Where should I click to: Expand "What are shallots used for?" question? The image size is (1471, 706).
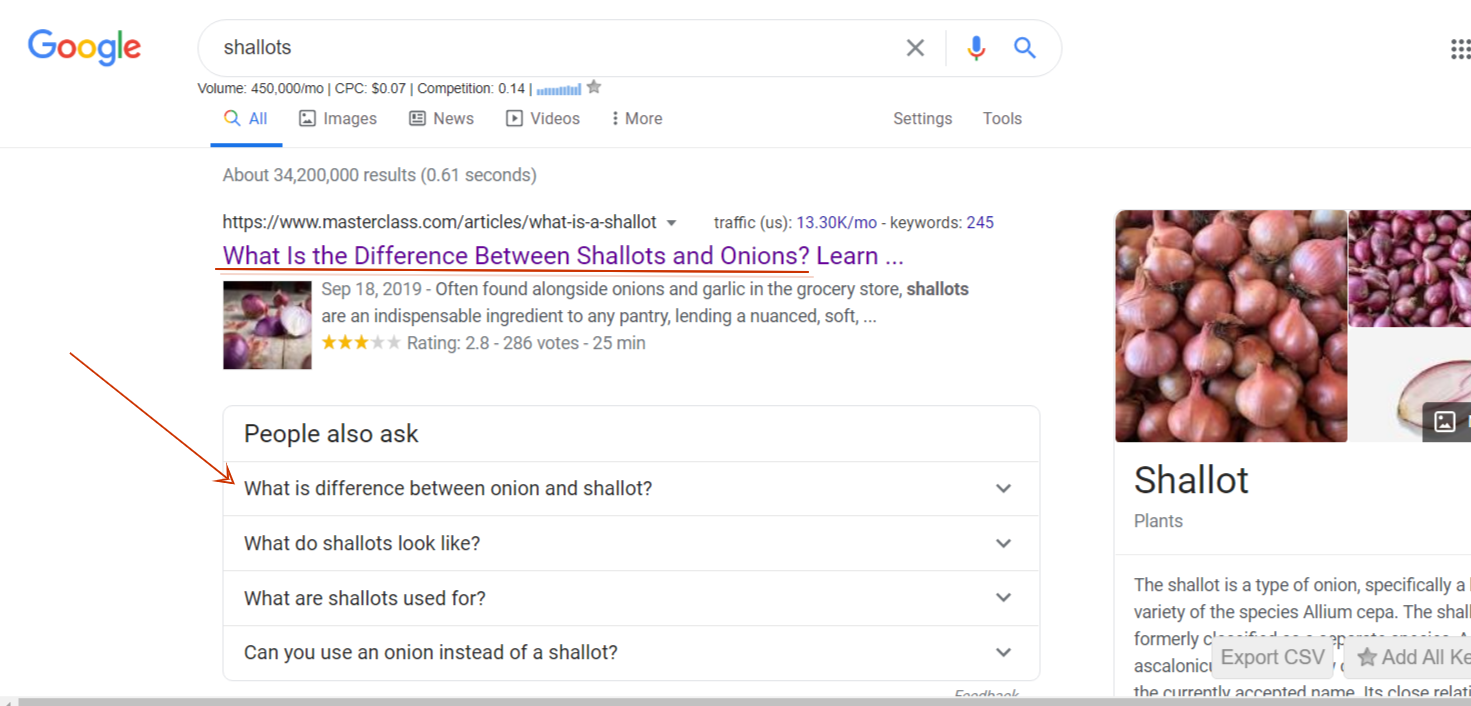tap(1003, 598)
